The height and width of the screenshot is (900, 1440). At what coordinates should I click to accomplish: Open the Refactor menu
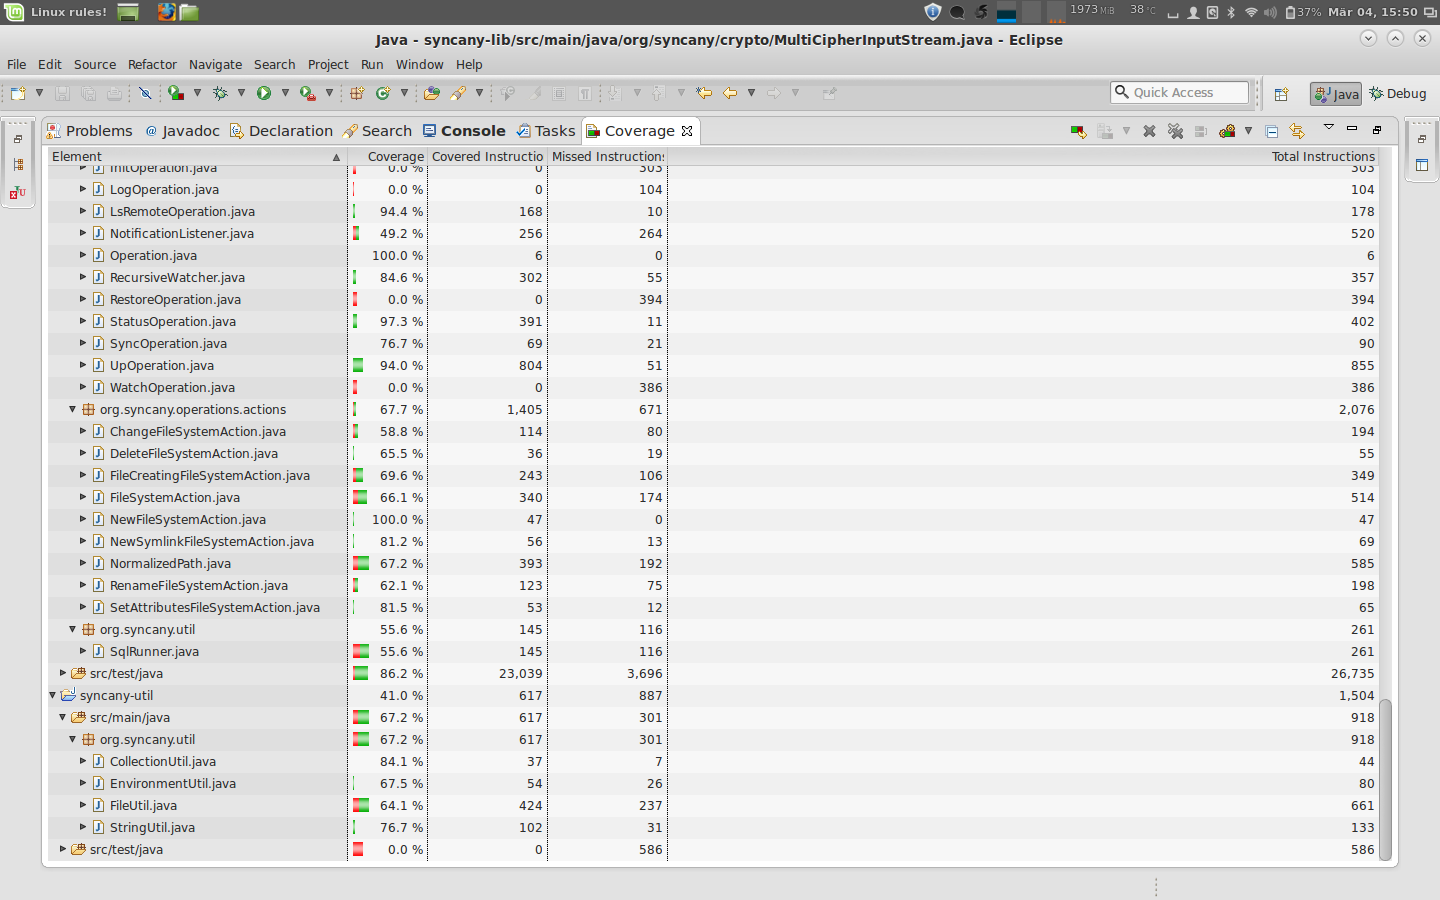(152, 64)
